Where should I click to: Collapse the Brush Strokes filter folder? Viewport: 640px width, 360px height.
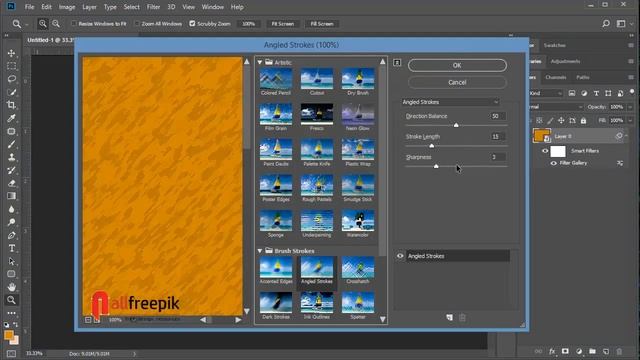pos(260,251)
